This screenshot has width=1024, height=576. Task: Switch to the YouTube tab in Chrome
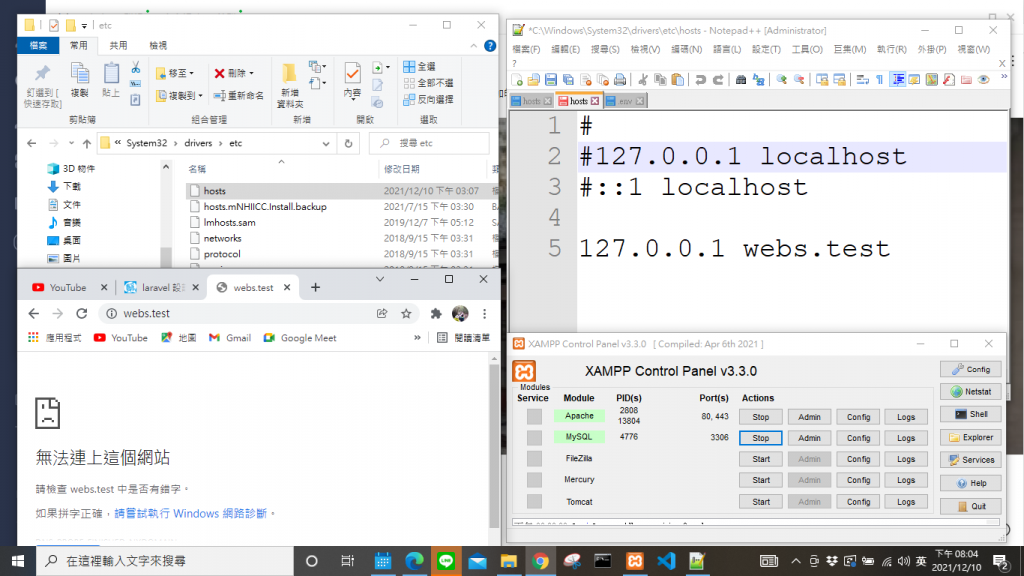tap(67, 287)
